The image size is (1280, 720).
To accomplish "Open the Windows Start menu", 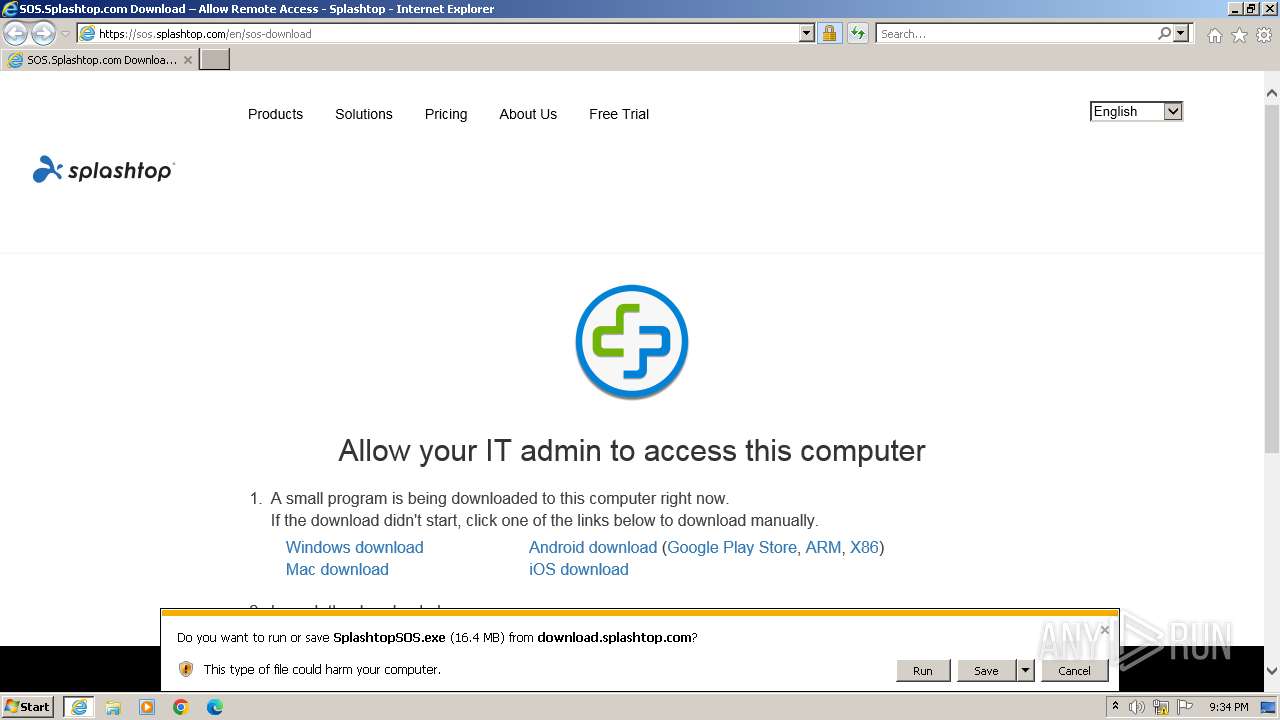I will pos(28,706).
